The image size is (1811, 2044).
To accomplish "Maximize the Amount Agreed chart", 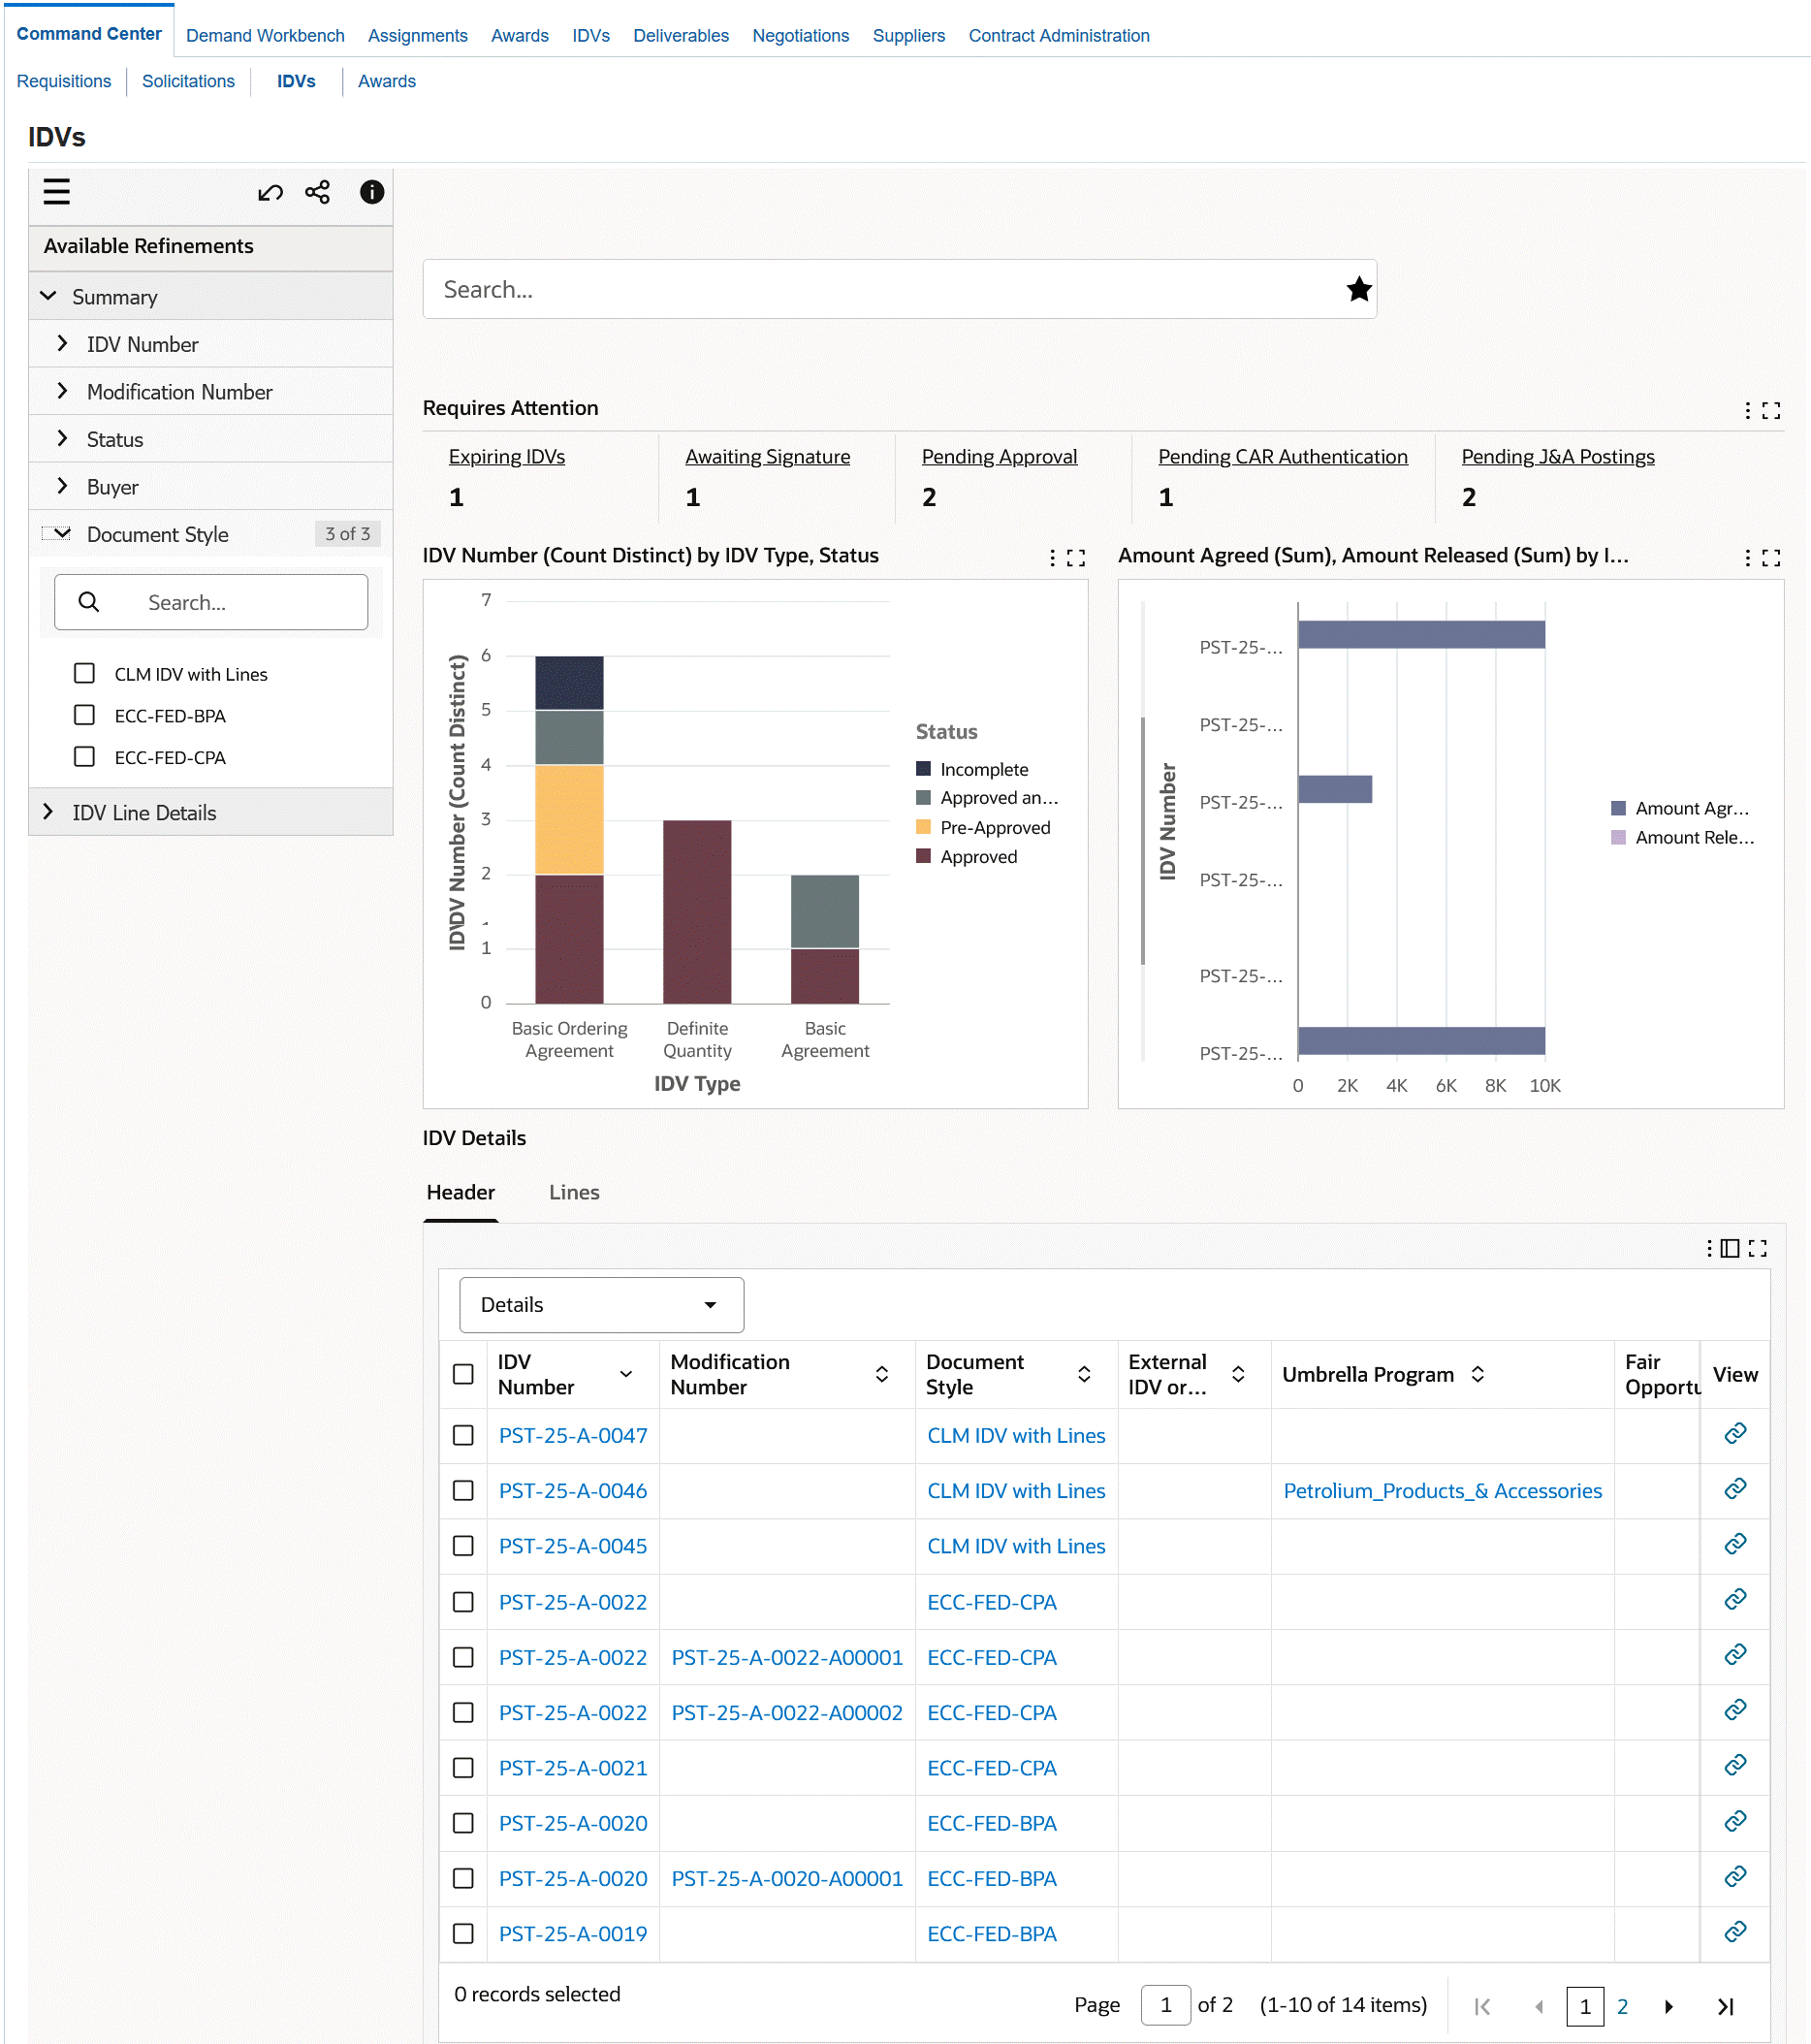I will [x=1771, y=558].
